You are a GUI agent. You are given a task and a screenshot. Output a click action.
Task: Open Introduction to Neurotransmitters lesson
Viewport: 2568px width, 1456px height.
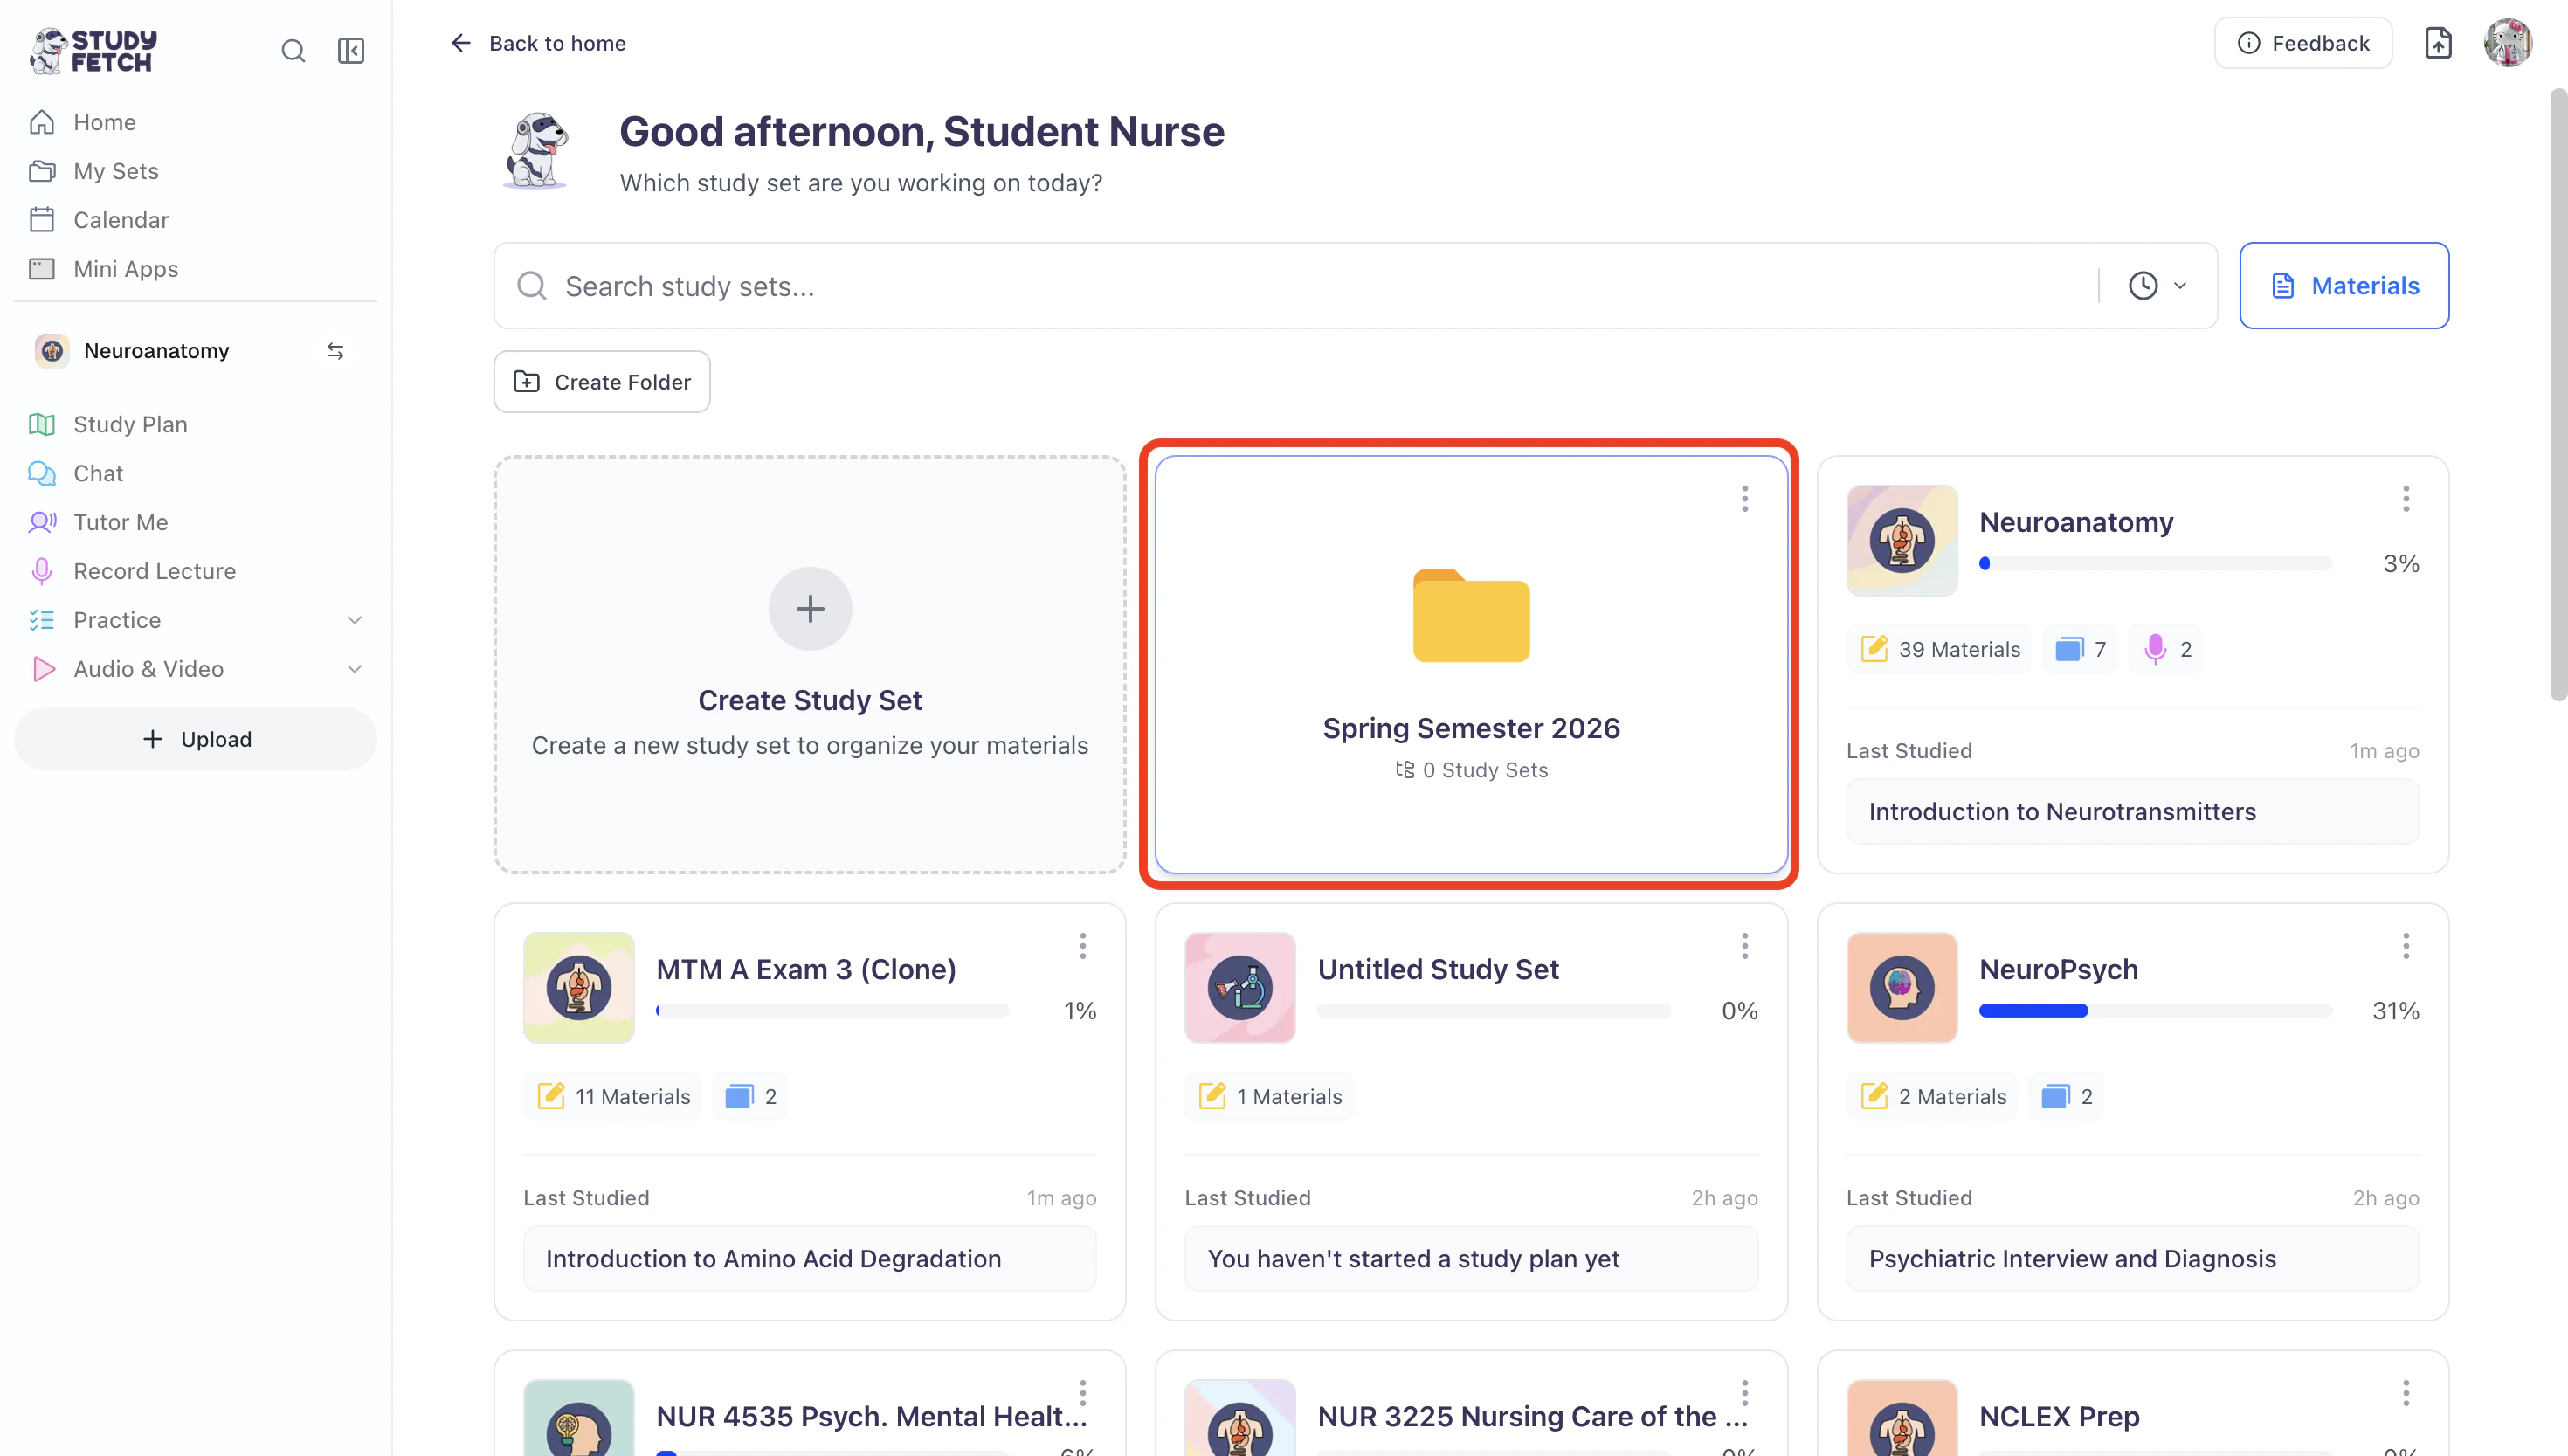[2132, 812]
